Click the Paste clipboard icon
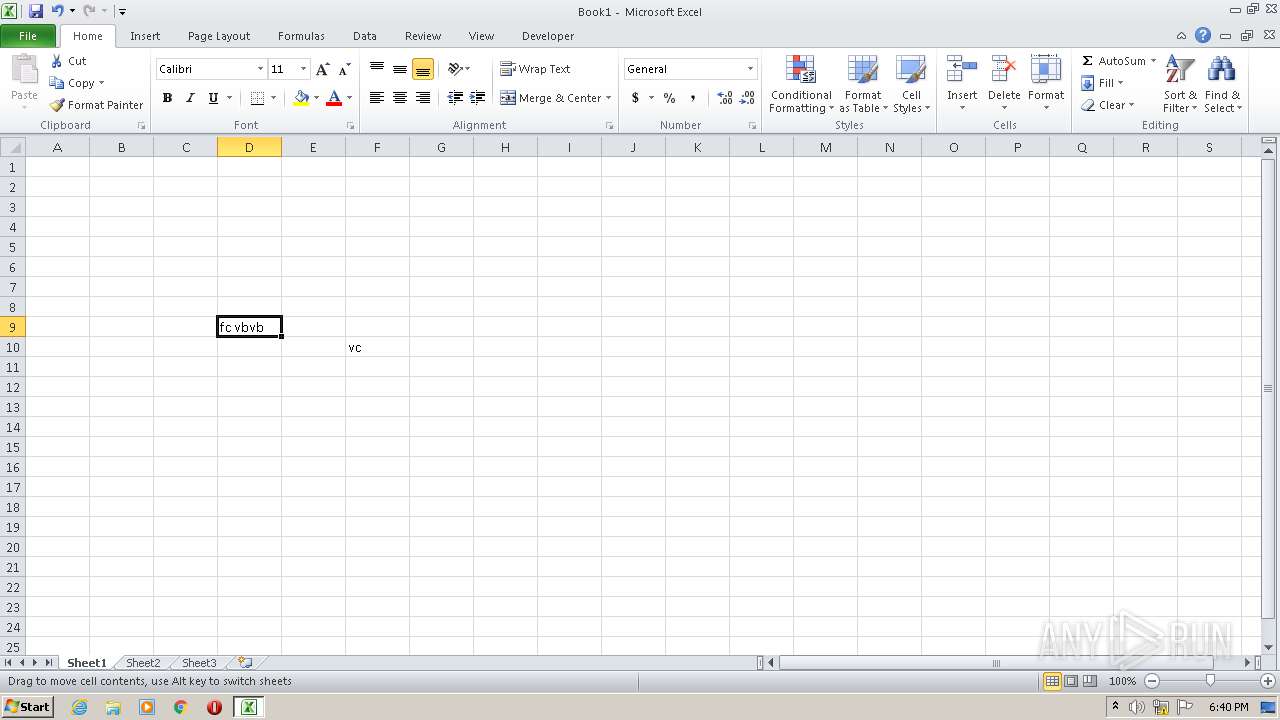The height and width of the screenshot is (720, 1280). tap(24, 71)
